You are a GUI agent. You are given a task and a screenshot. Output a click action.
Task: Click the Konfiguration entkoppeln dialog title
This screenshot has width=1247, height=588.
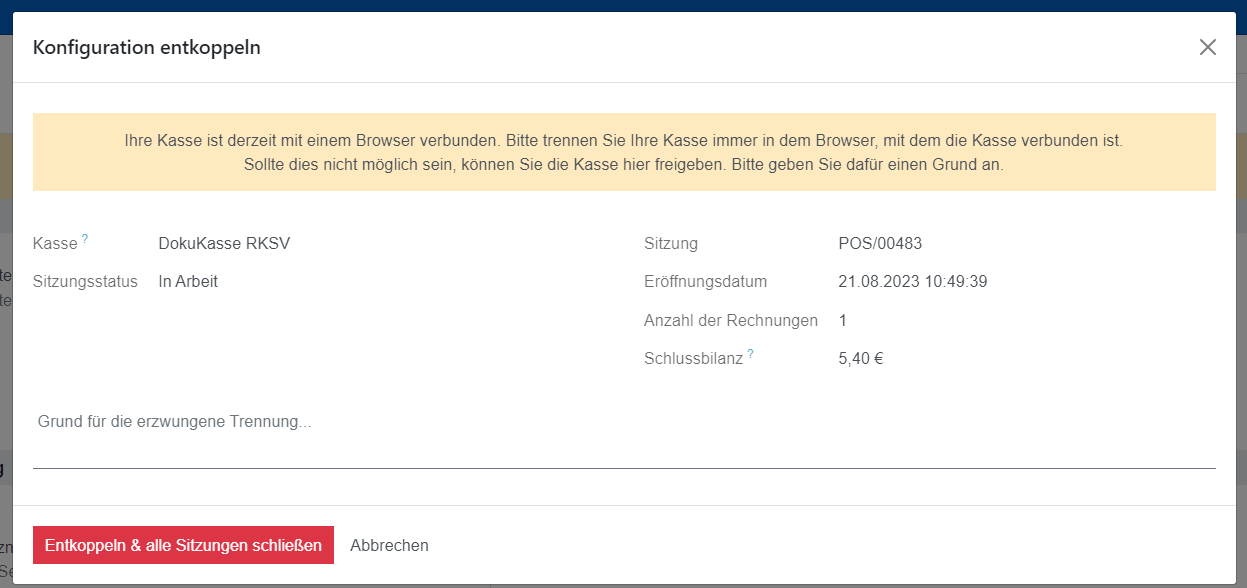[x=147, y=47]
